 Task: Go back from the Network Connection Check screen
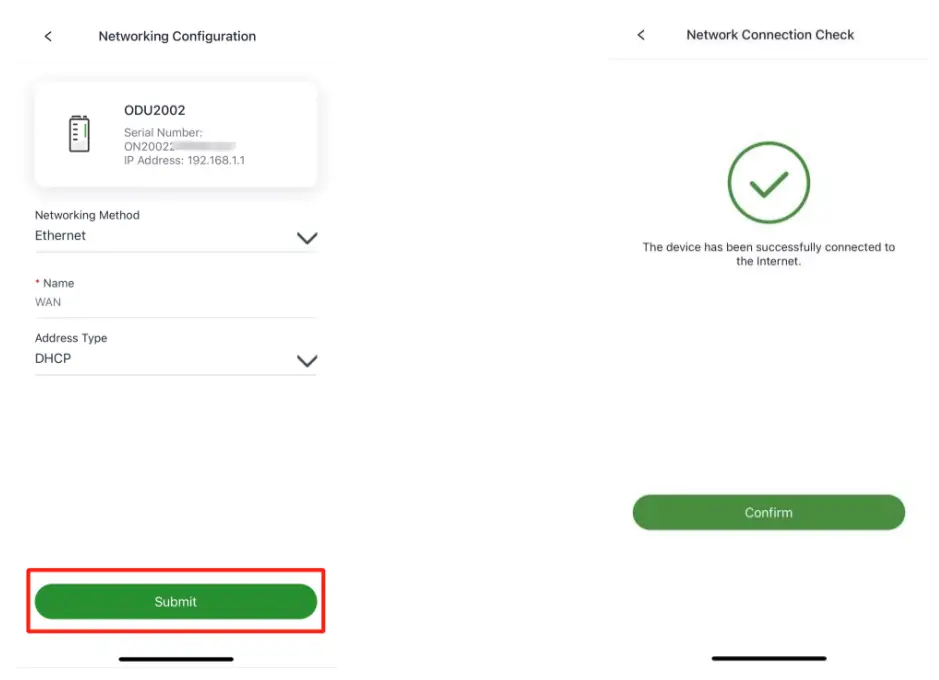pyautogui.click(x=641, y=35)
